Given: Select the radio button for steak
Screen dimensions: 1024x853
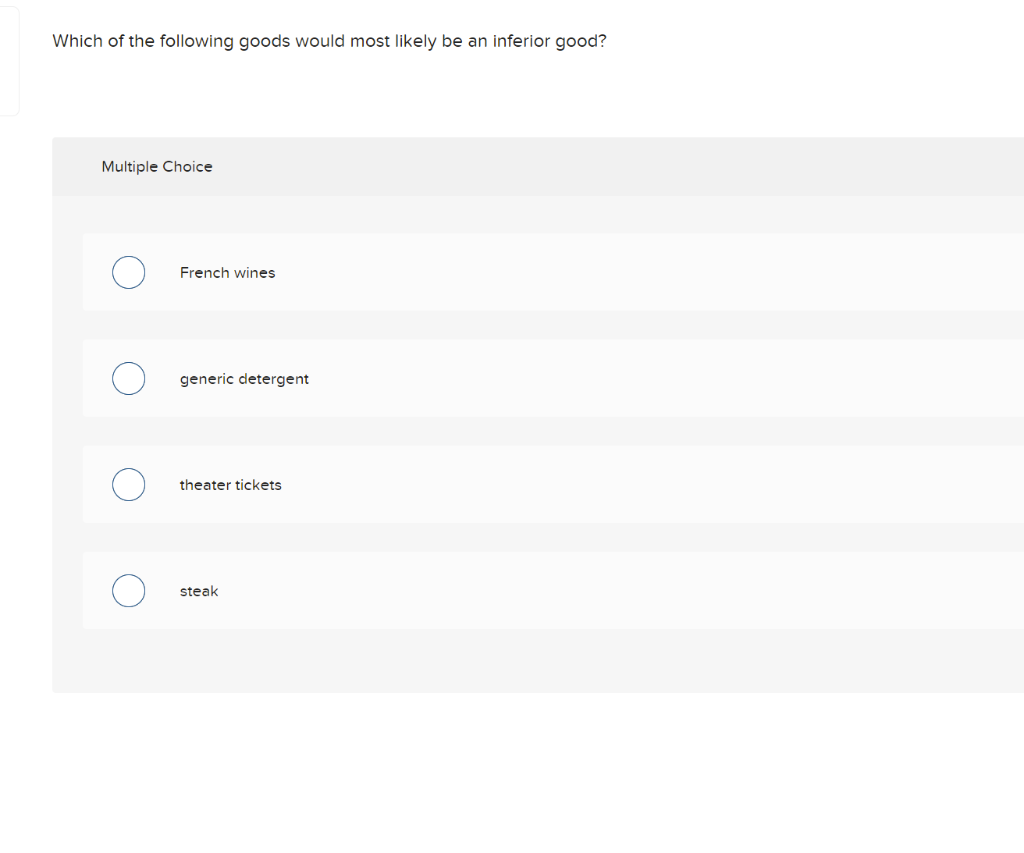Looking at the screenshot, I should coord(129,590).
